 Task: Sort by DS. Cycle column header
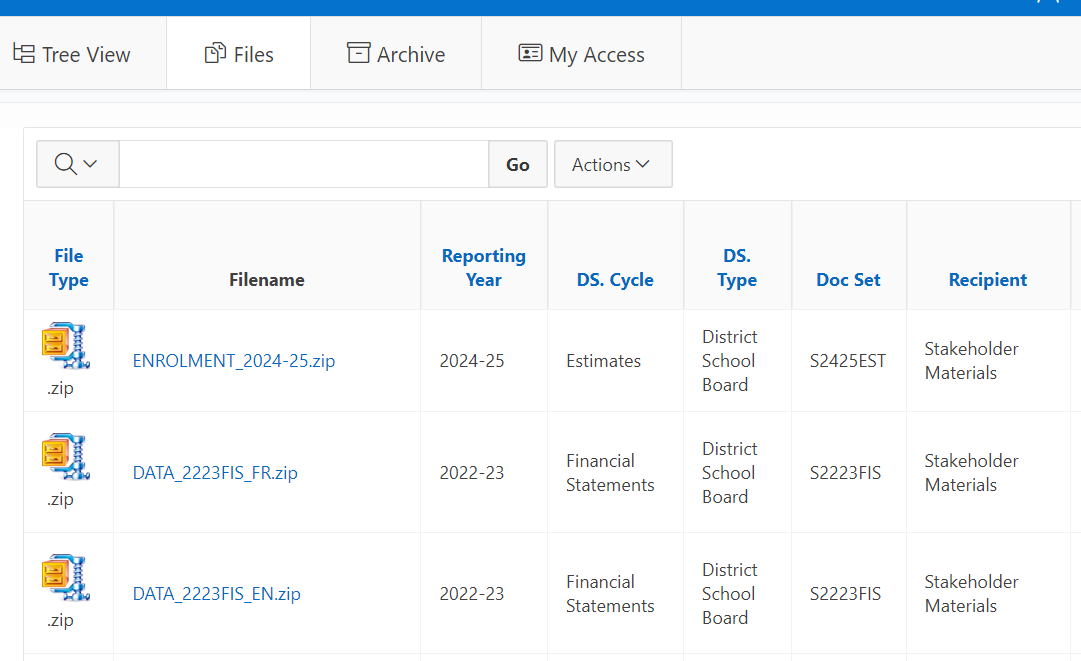tap(615, 280)
